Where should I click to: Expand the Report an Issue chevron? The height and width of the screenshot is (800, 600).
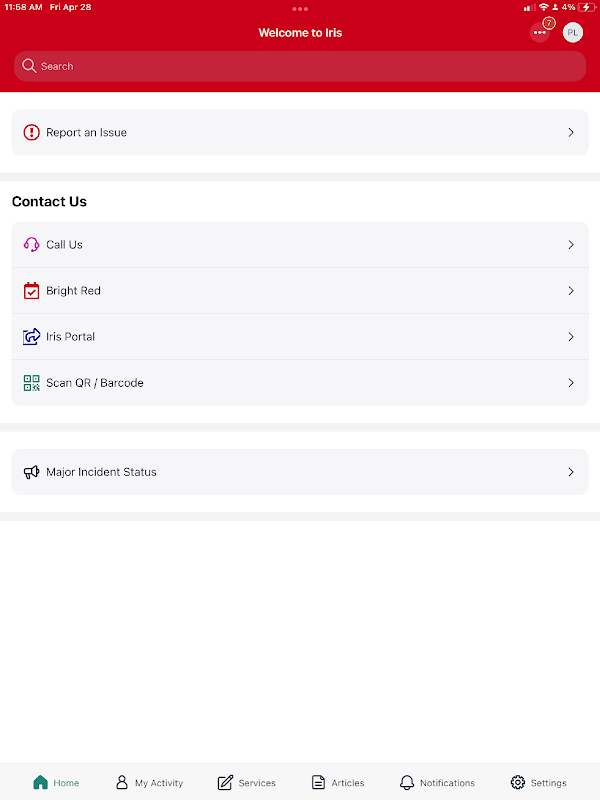(571, 132)
